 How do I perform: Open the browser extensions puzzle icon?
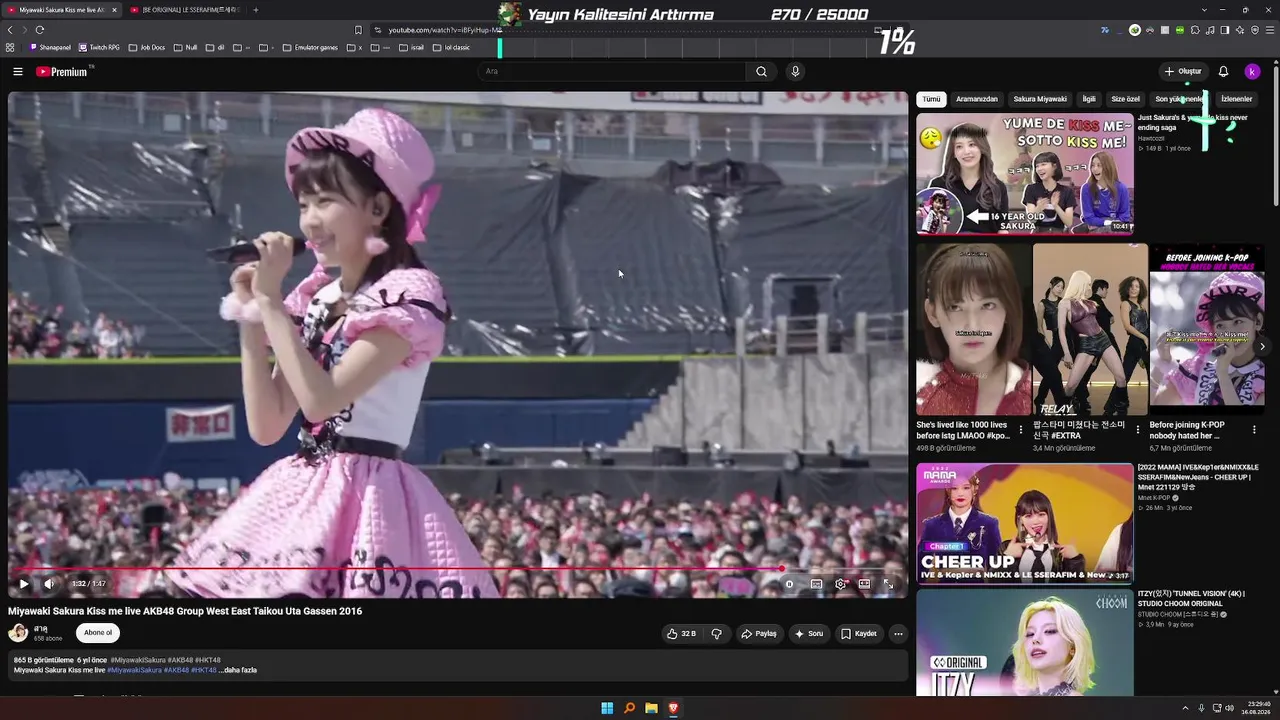tap(1195, 30)
